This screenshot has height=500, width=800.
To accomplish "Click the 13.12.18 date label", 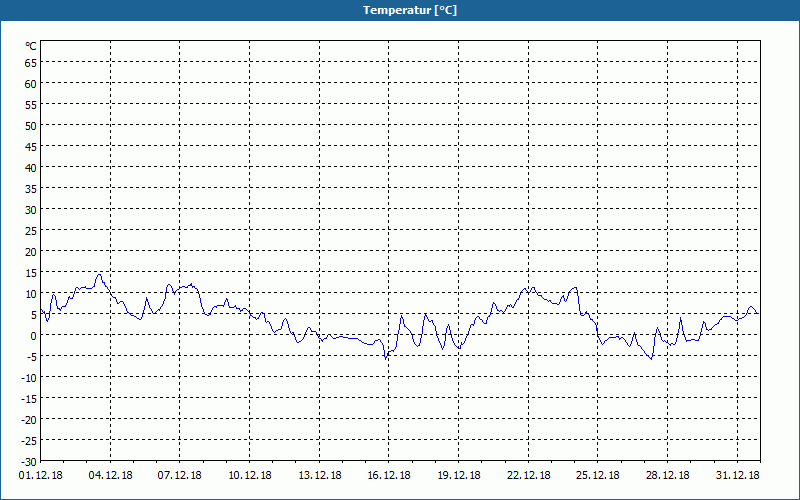I will coord(319,475).
